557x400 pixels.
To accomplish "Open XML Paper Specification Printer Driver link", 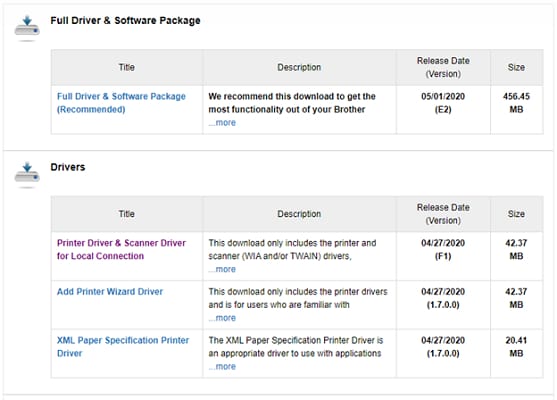I will [x=123, y=347].
